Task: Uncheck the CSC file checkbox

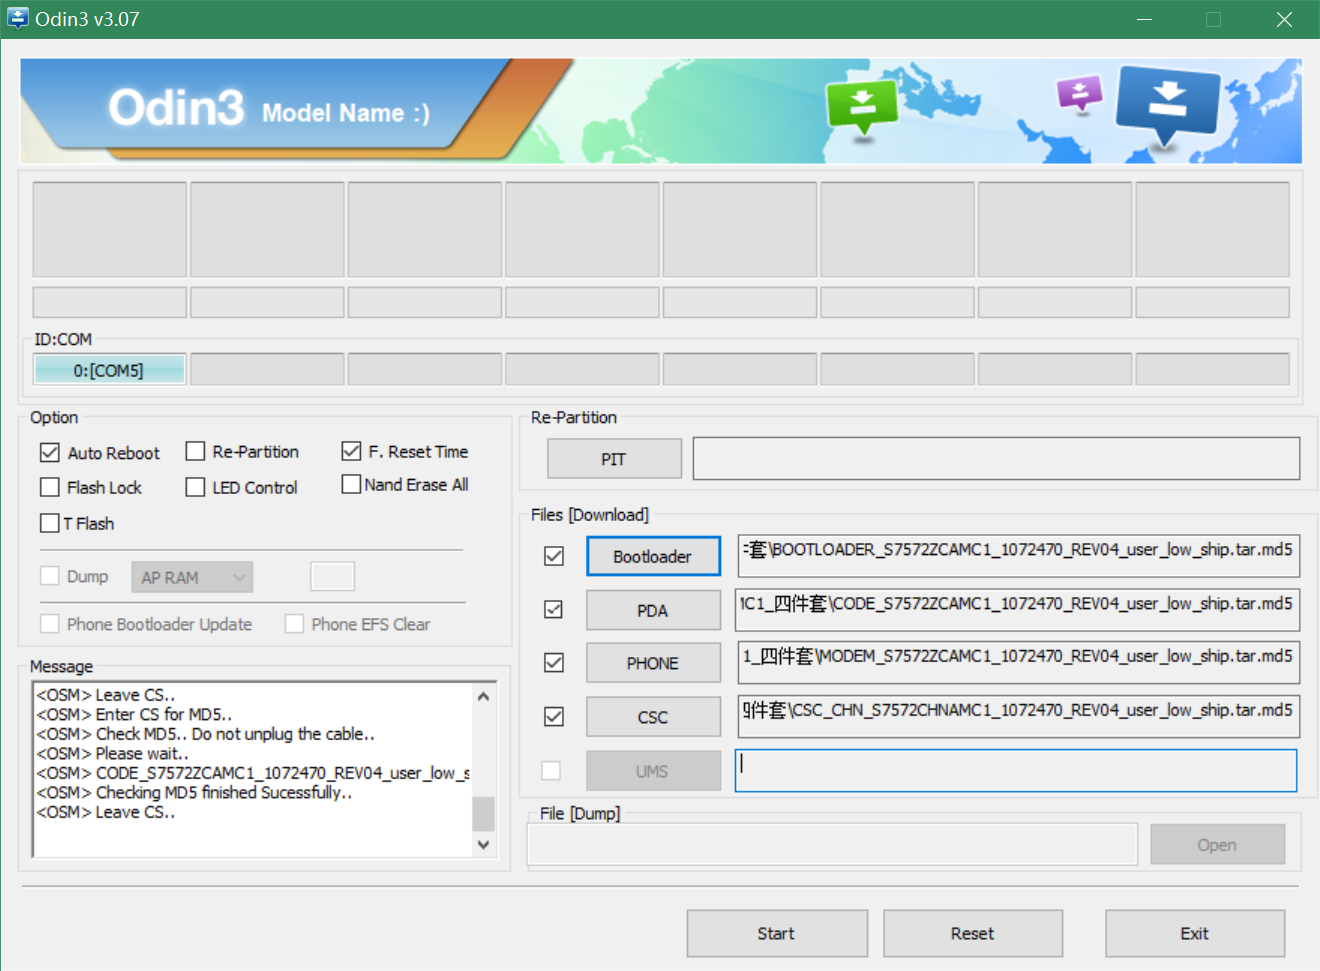Action: tap(554, 717)
